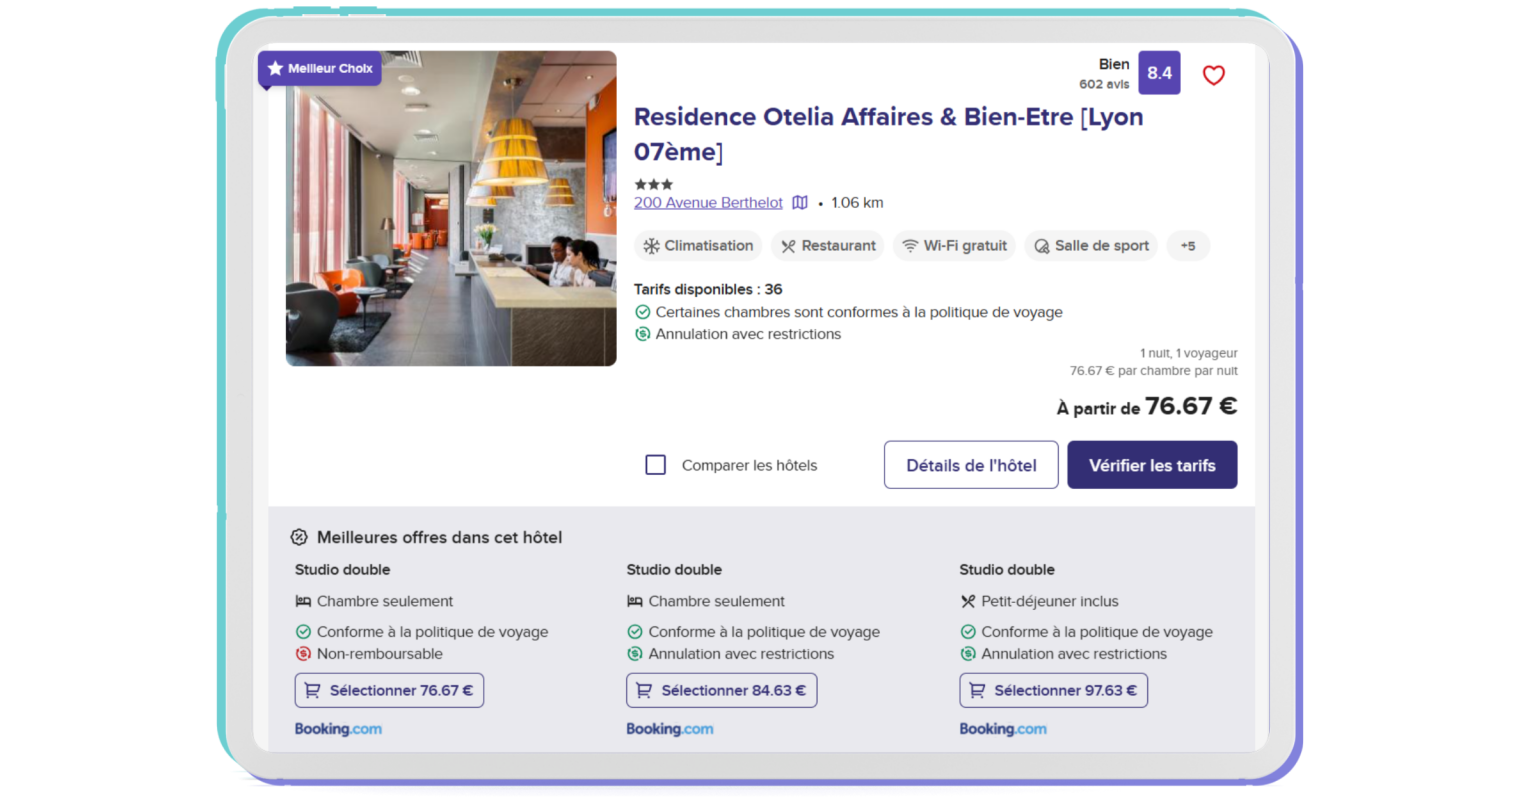Click the Wi-Fi gratuit amenity chip
Viewport: 1536px width, 804px height.
coord(954,246)
